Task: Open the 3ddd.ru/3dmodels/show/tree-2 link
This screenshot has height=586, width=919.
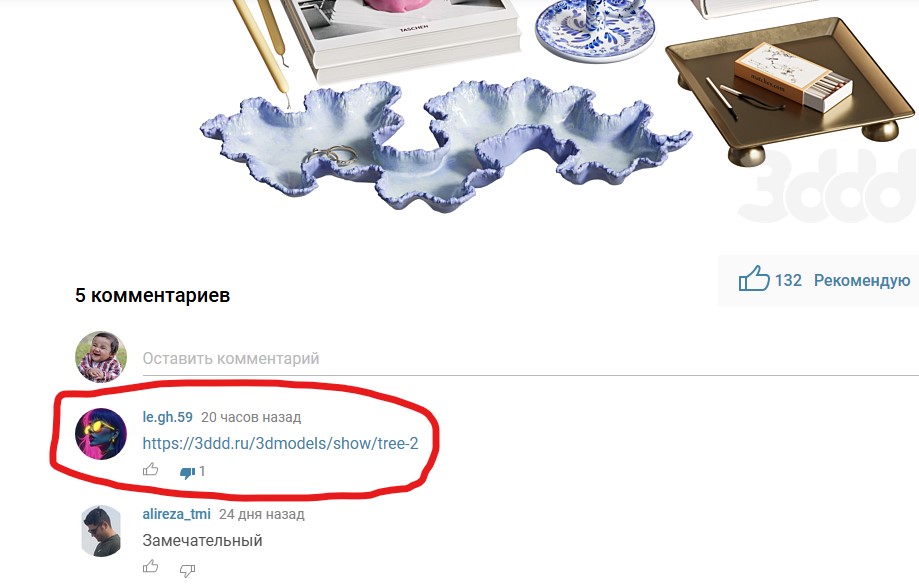Action: [x=280, y=443]
